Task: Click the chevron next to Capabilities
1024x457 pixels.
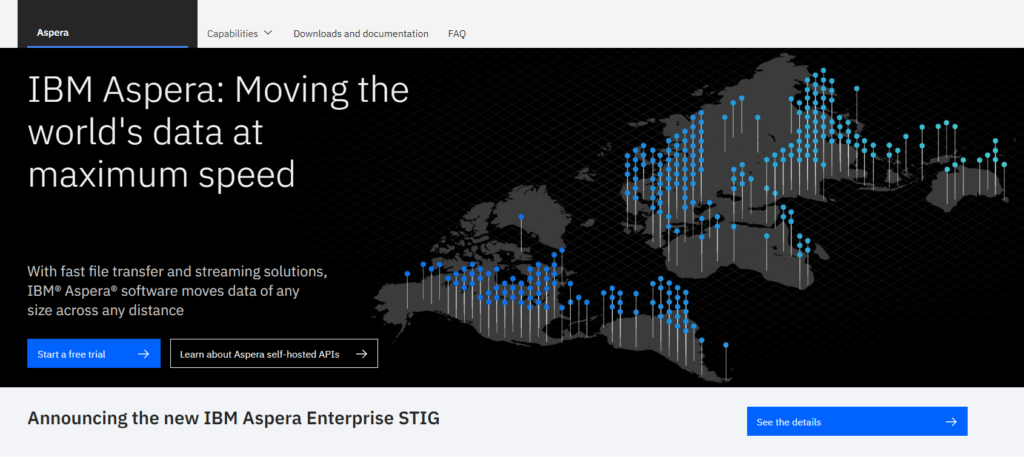Action: (x=268, y=33)
